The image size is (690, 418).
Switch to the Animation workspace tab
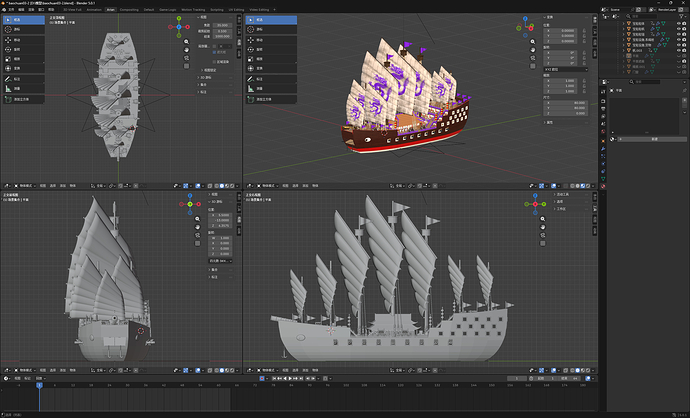94,9
